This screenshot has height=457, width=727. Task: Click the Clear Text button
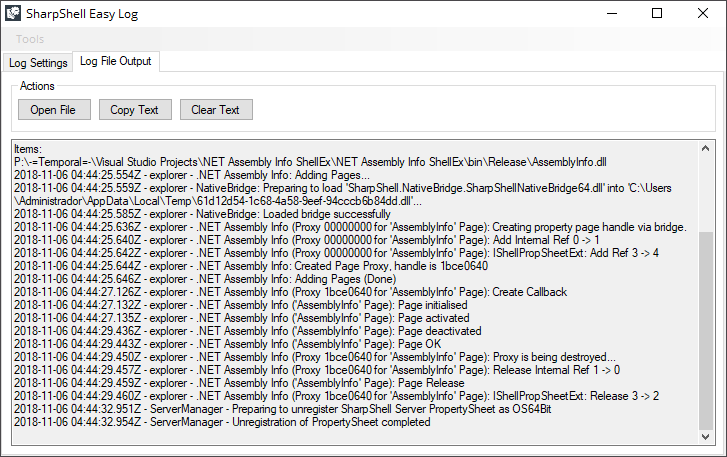(x=216, y=110)
